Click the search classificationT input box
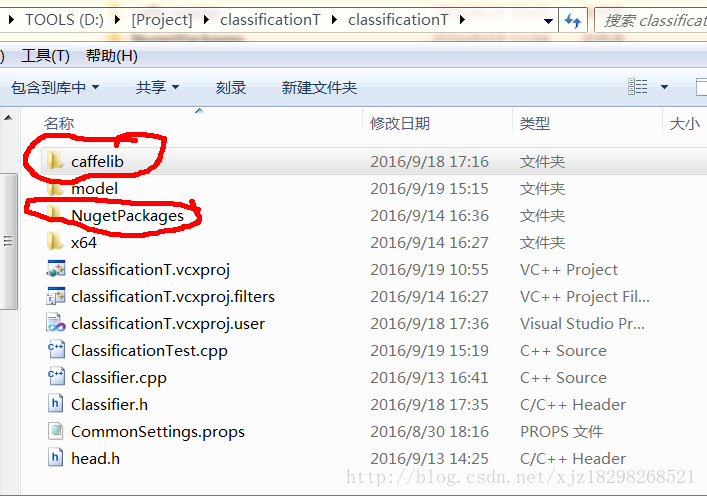This screenshot has width=707, height=497. click(x=651, y=20)
